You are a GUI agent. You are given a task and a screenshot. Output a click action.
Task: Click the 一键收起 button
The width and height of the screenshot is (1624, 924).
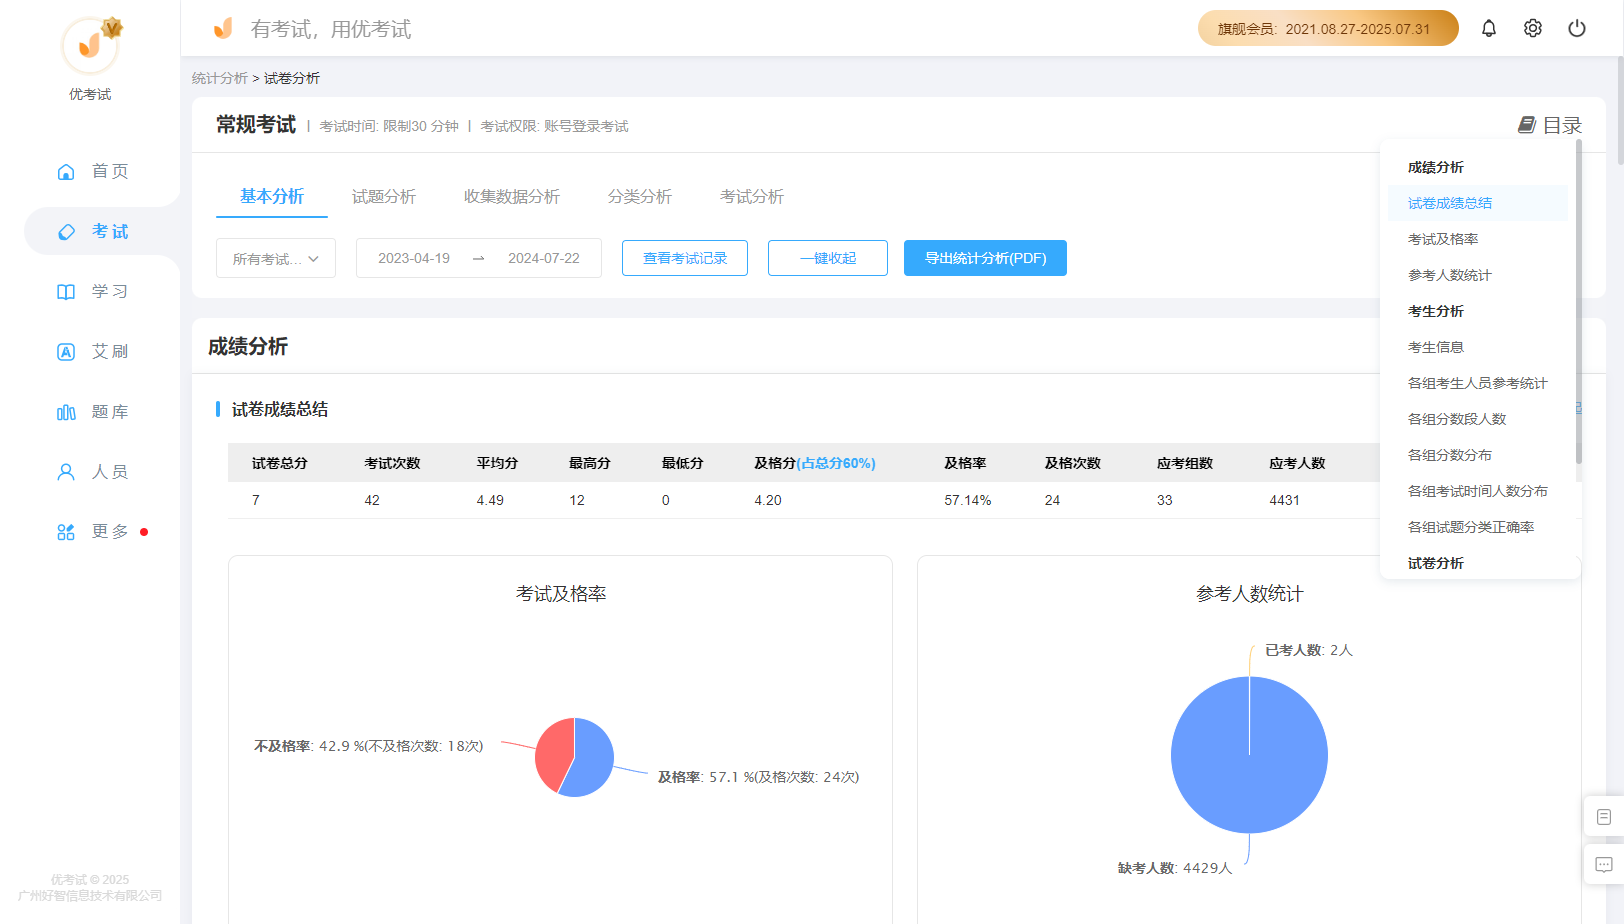(x=828, y=258)
